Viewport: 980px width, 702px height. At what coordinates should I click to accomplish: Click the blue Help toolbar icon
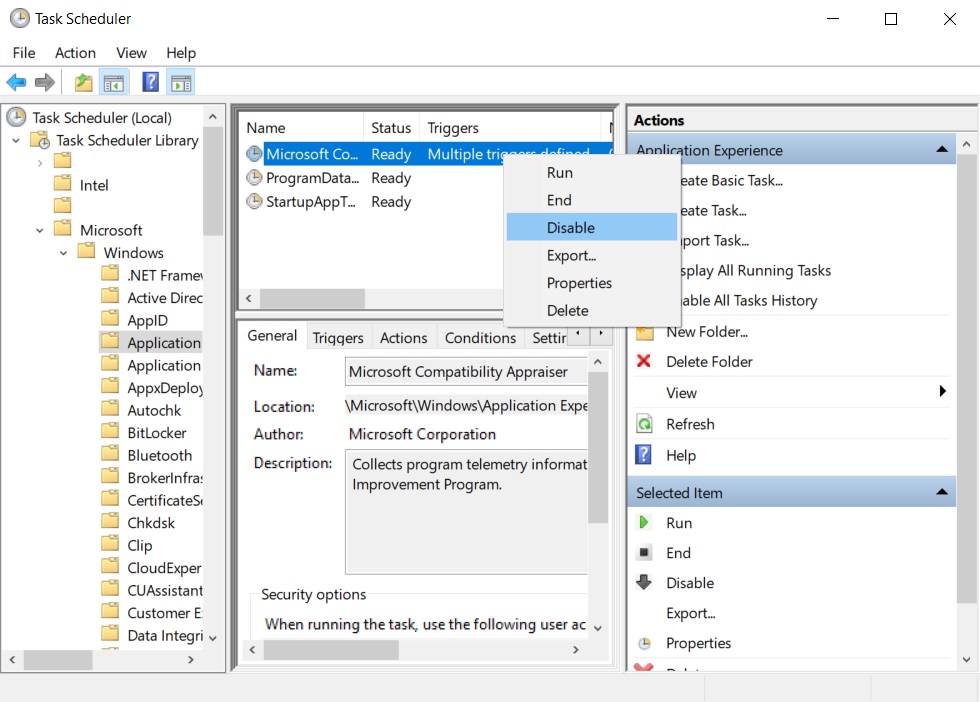[151, 82]
